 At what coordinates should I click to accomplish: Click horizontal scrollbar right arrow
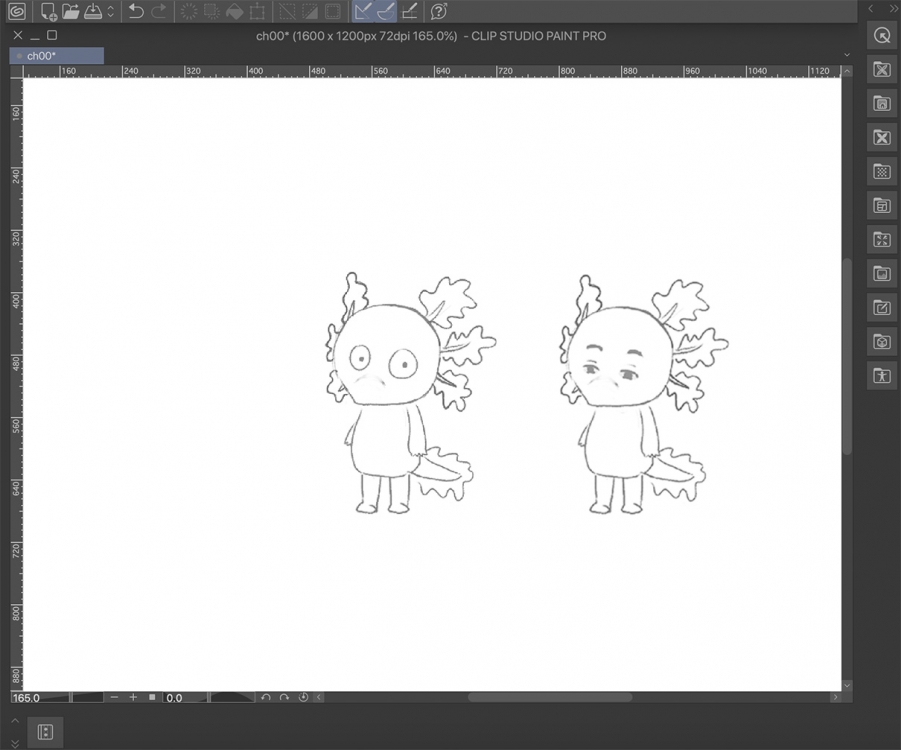(x=835, y=697)
